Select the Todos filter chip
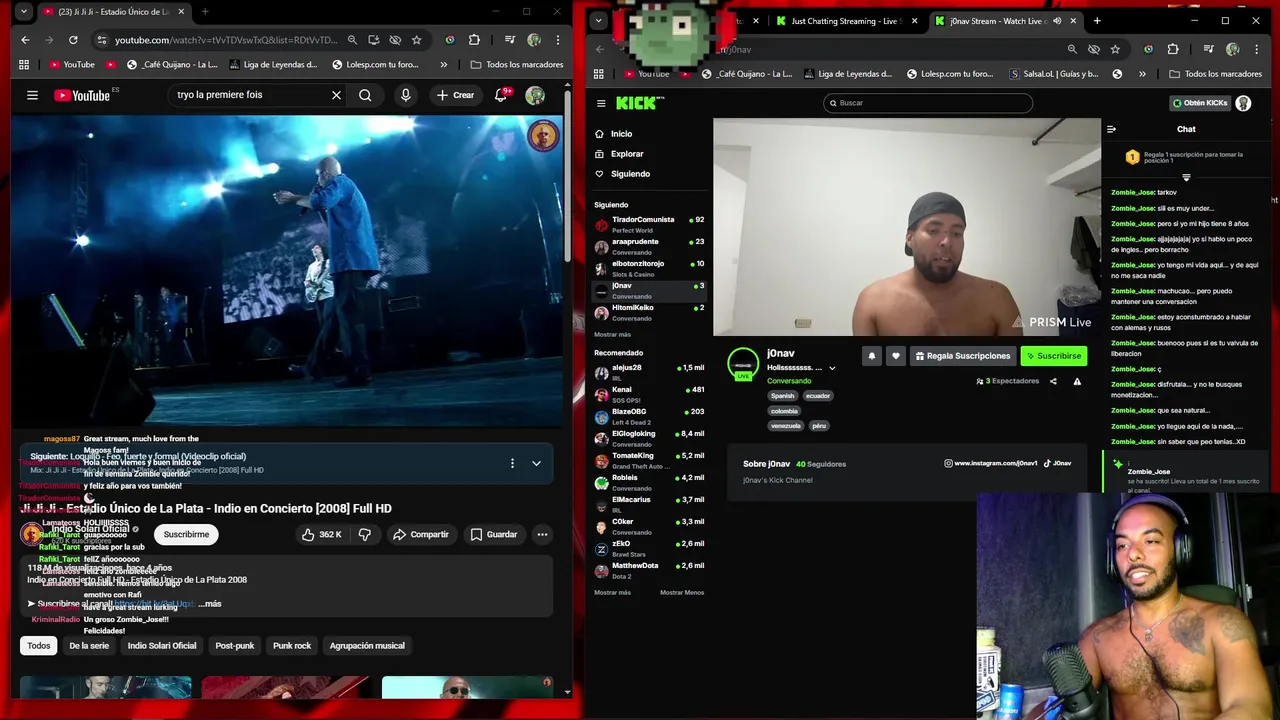 tap(38, 645)
